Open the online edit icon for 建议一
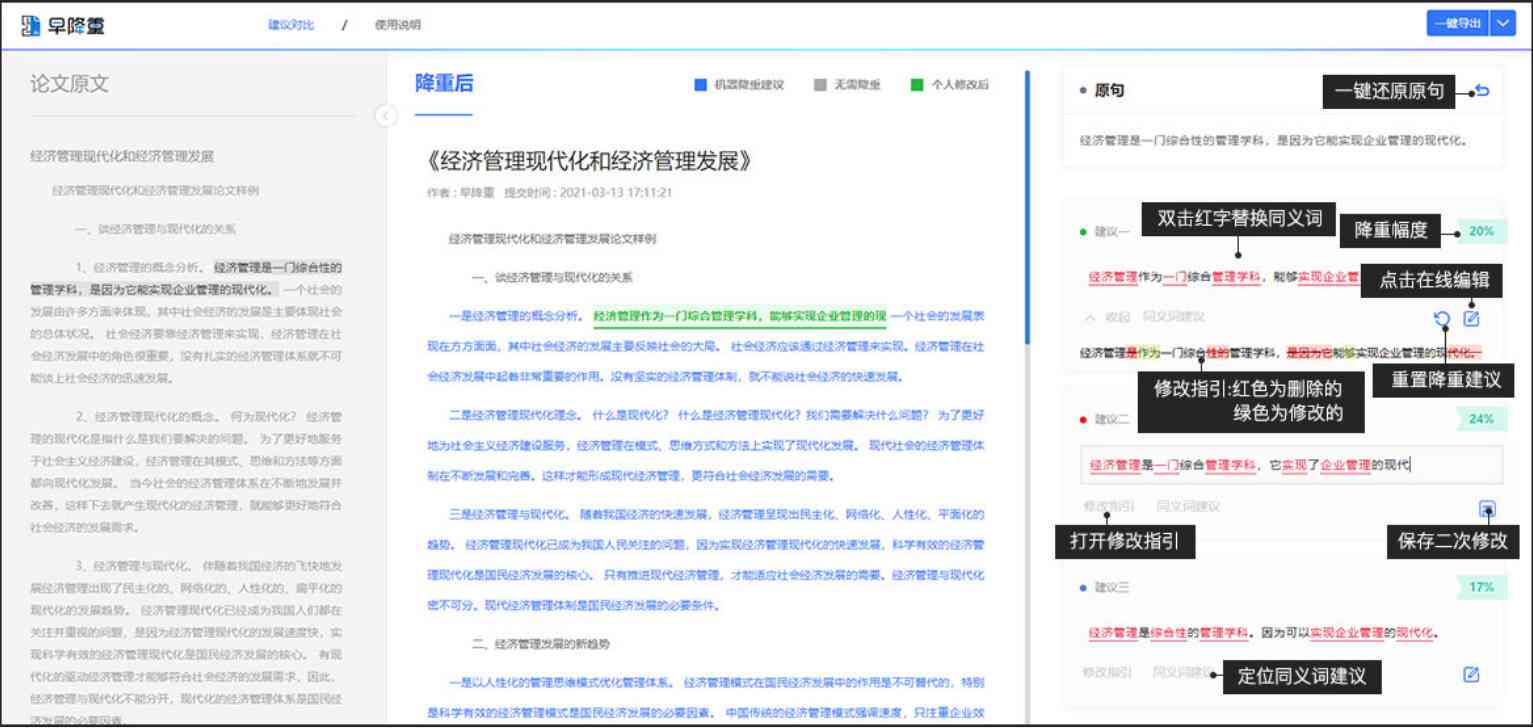Viewport: 1533px width, 728px height. (1471, 319)
